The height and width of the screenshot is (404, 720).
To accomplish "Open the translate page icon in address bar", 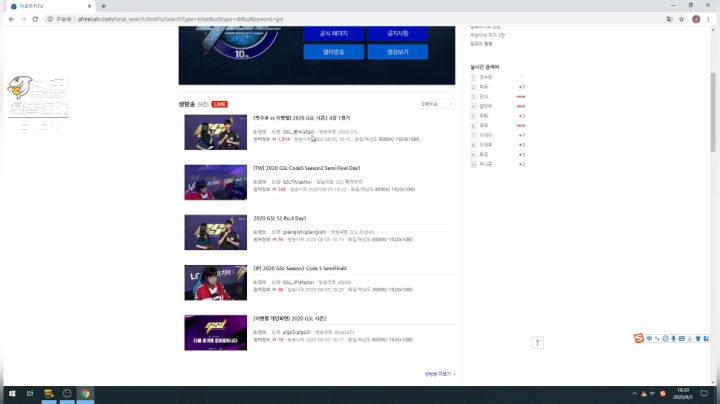I will [669, 19].
